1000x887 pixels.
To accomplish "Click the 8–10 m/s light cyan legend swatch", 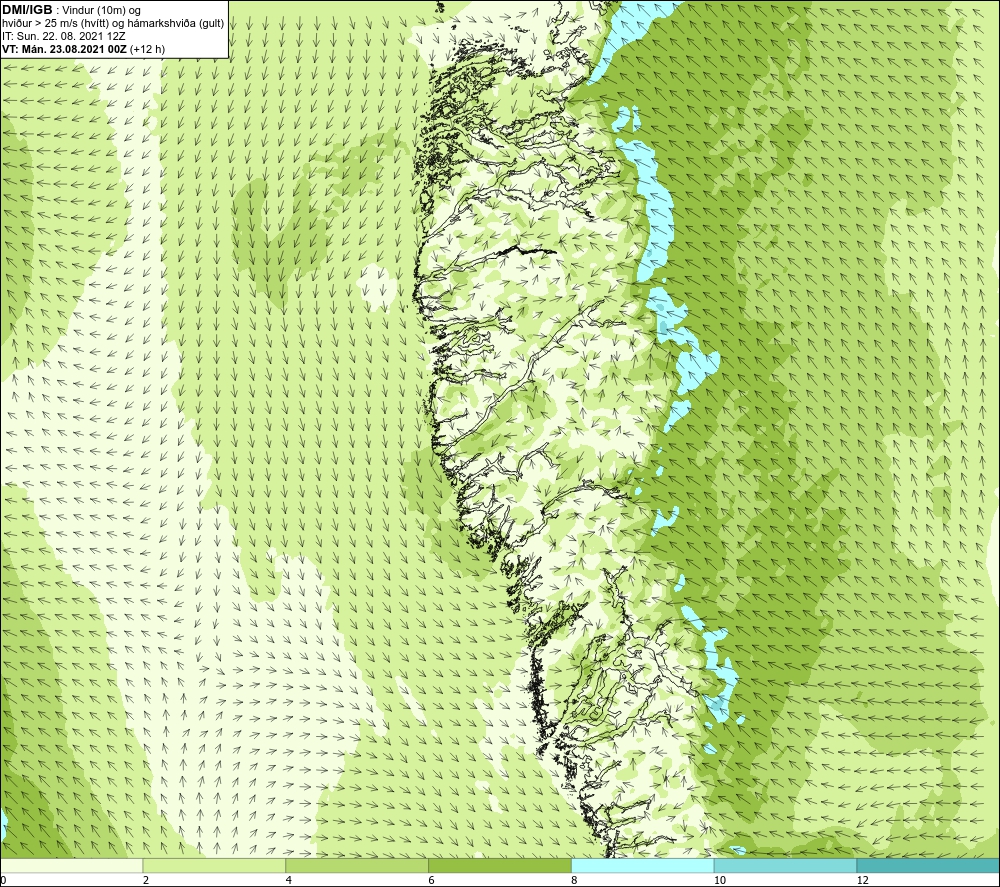I will pyautogui.click(x=643, y=865).
